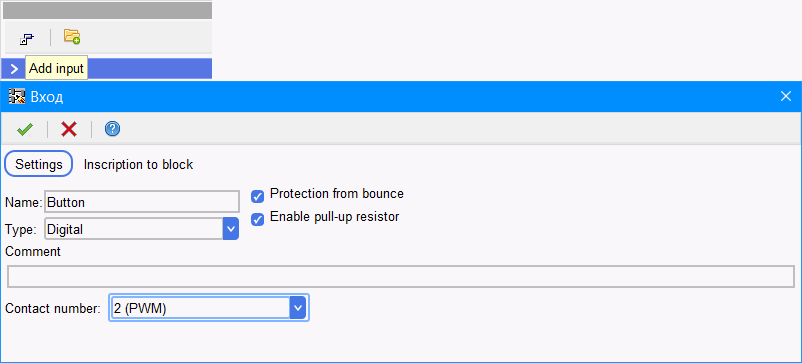Click the Add input toolbar icon
802x363 pixels.
(27, 38)
